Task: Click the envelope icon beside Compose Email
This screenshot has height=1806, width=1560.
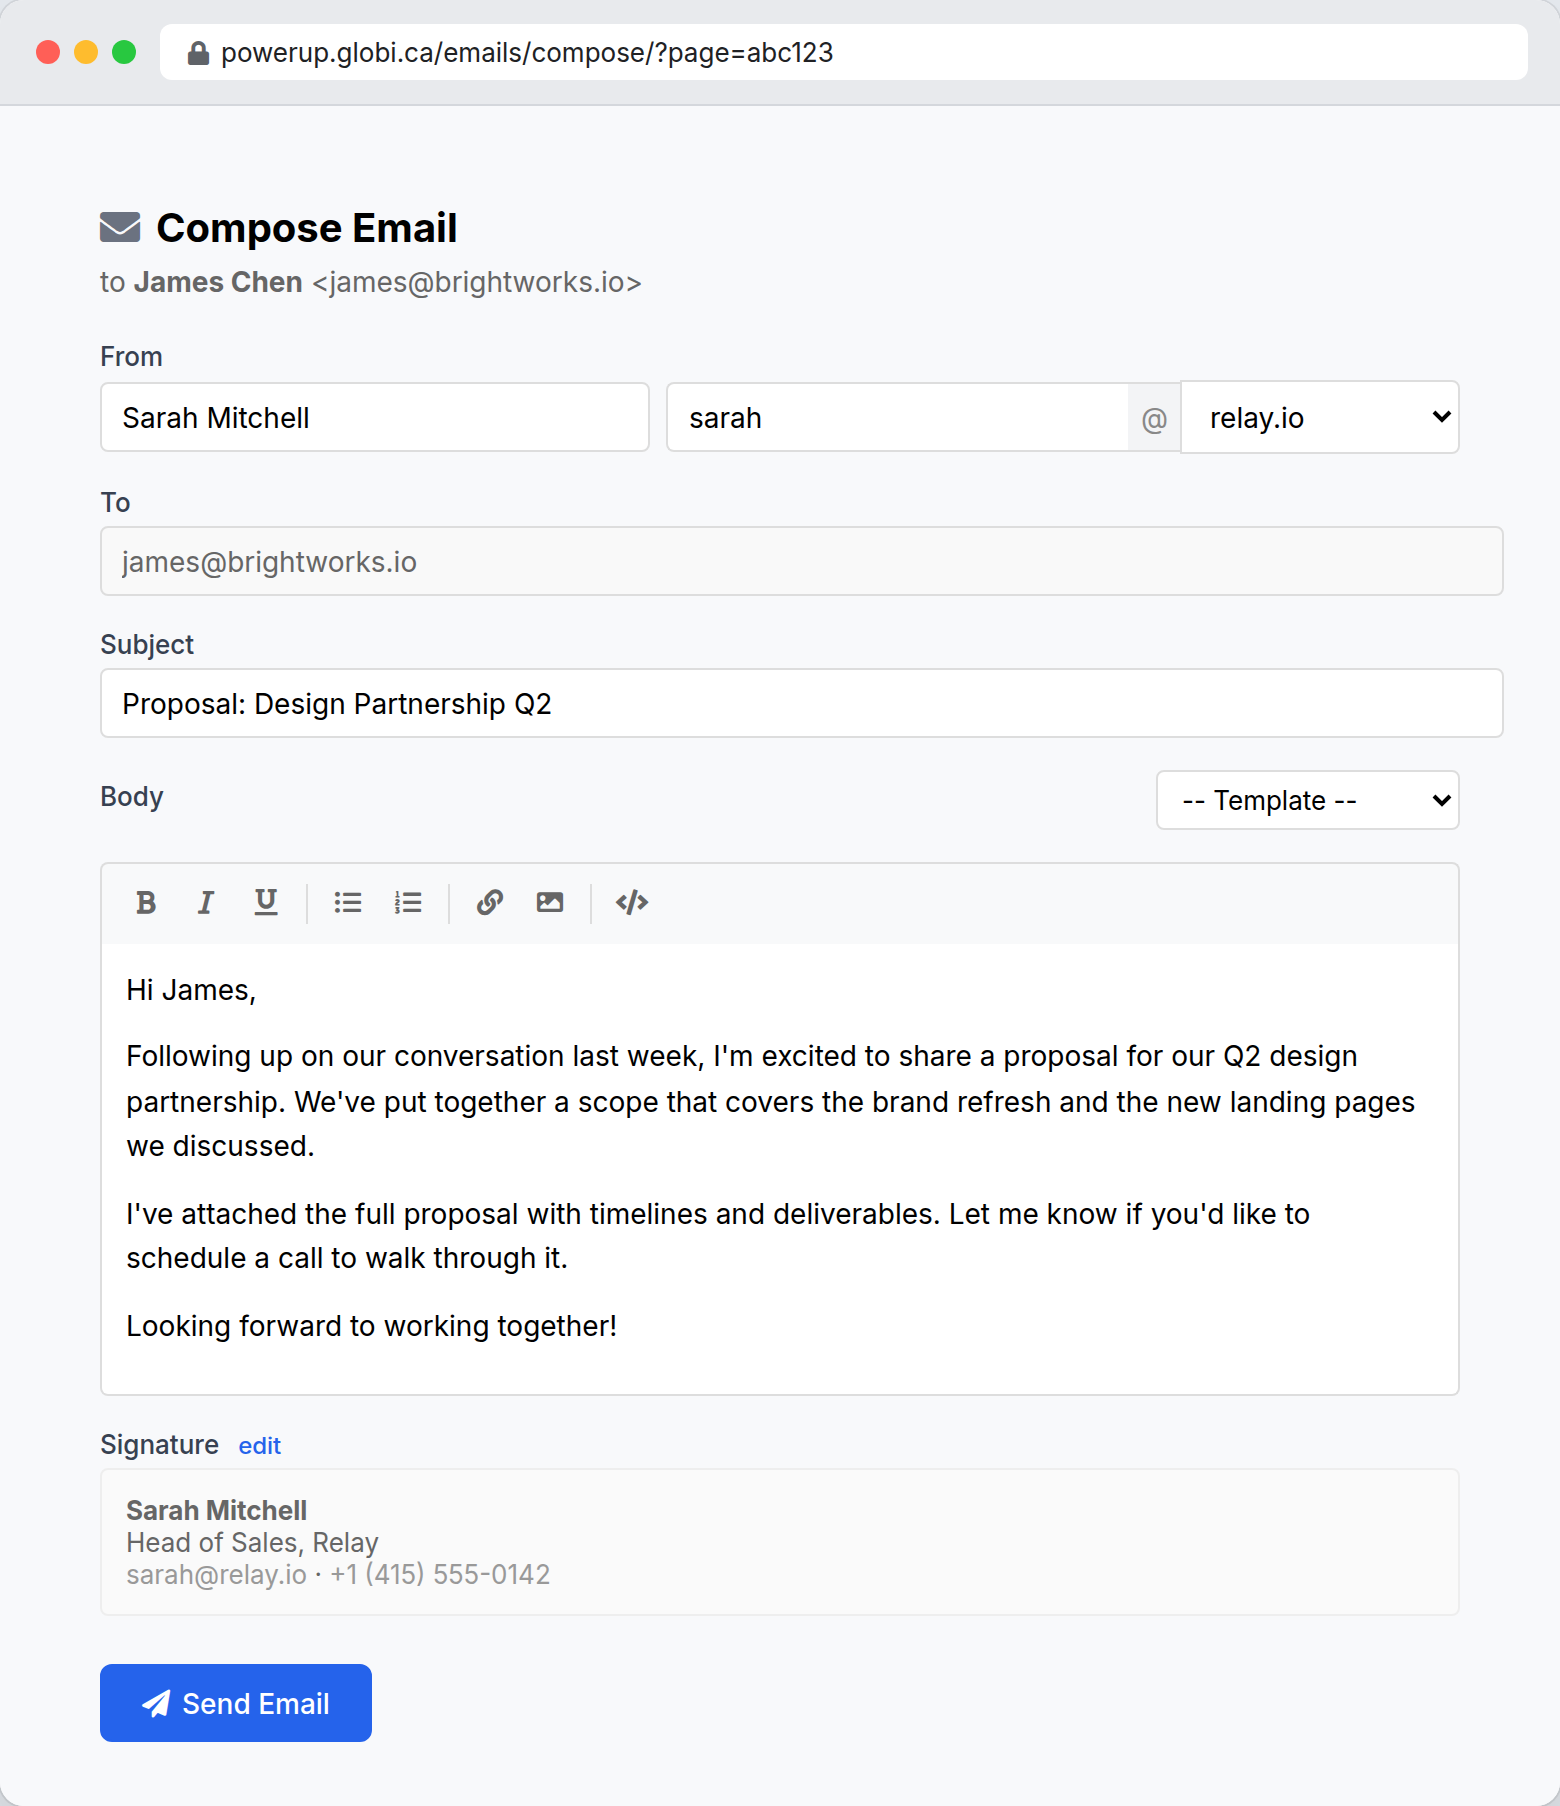Action: pyautogui.click(x=119, y=227)
